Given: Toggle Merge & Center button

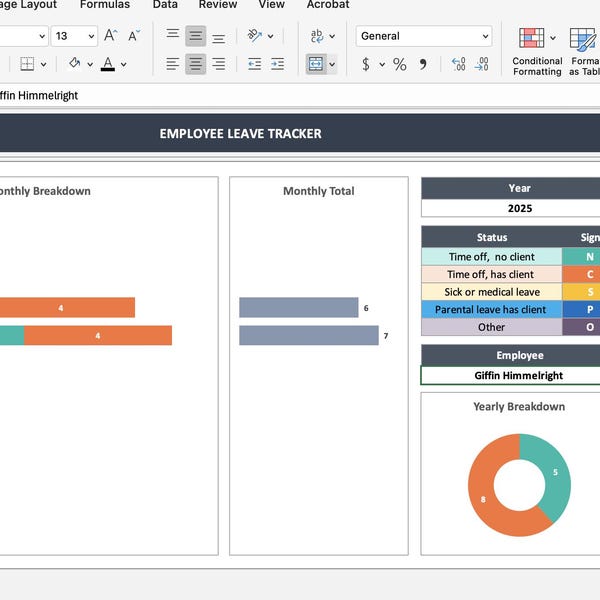Looking at the screenshot, I should pyautogui.click(x=316, y=64).
